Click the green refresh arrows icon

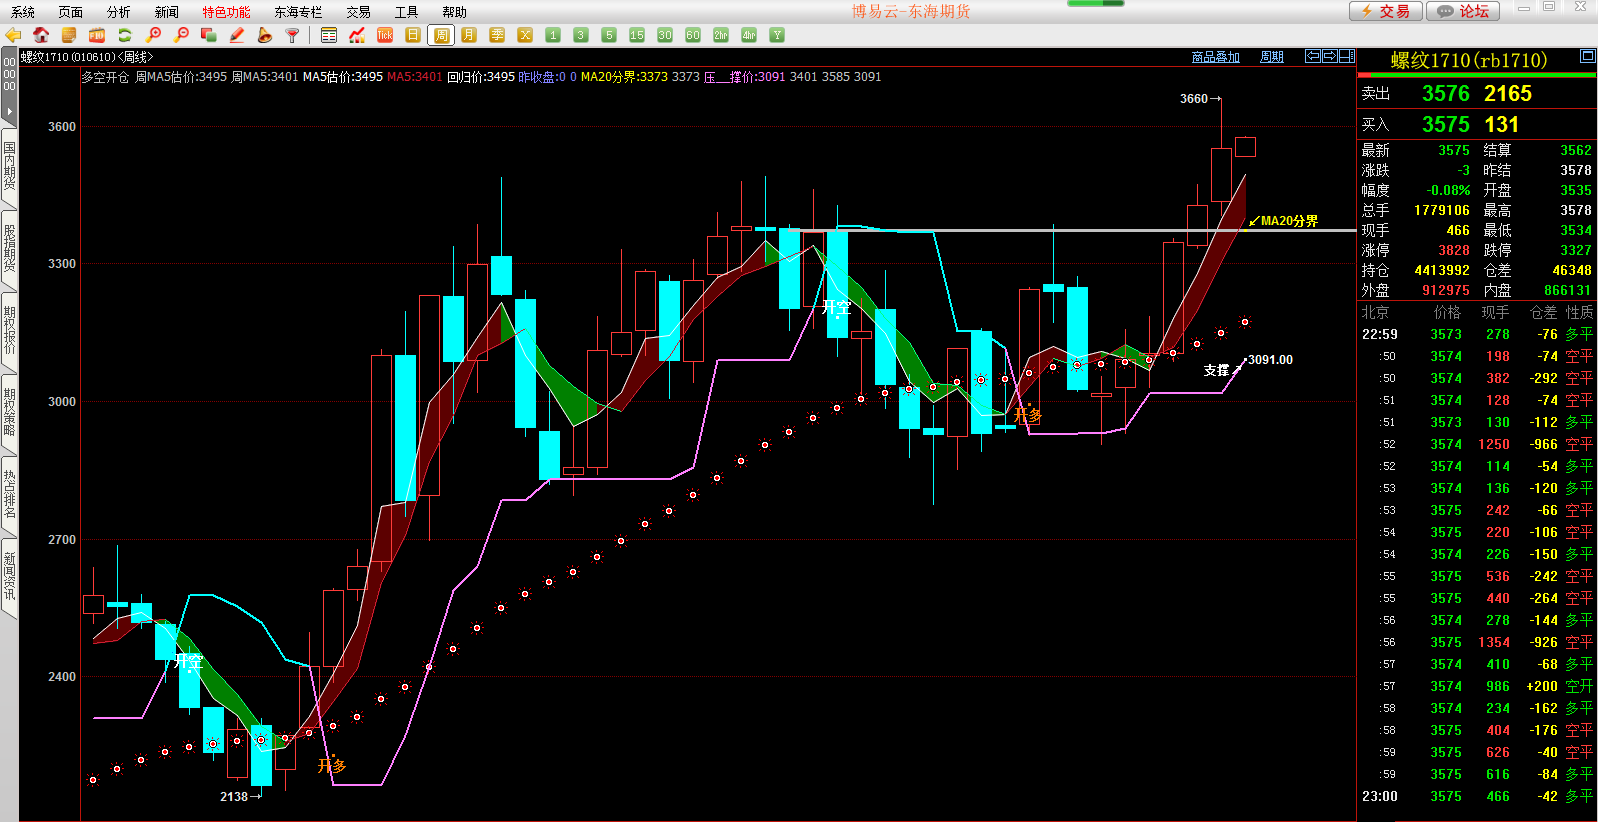(x=125, y=35)
